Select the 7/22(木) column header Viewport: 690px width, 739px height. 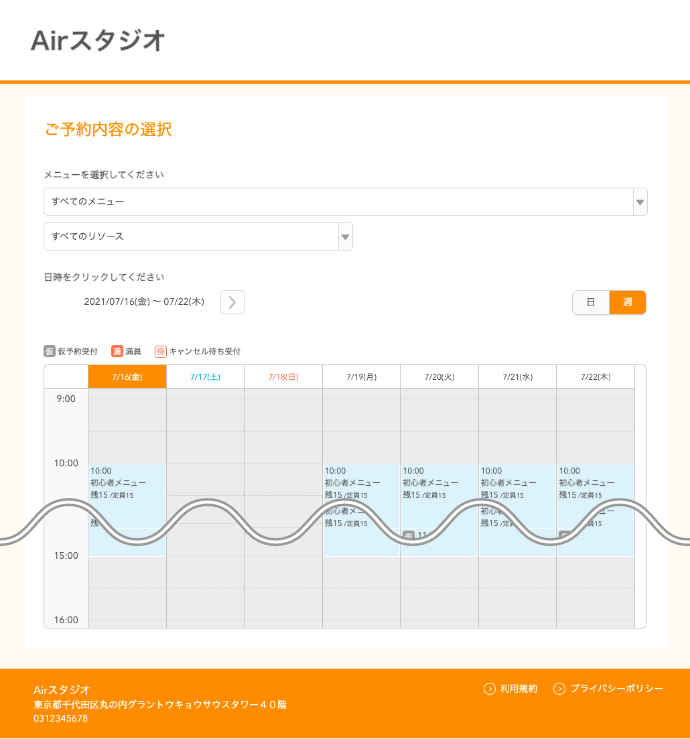596,377
